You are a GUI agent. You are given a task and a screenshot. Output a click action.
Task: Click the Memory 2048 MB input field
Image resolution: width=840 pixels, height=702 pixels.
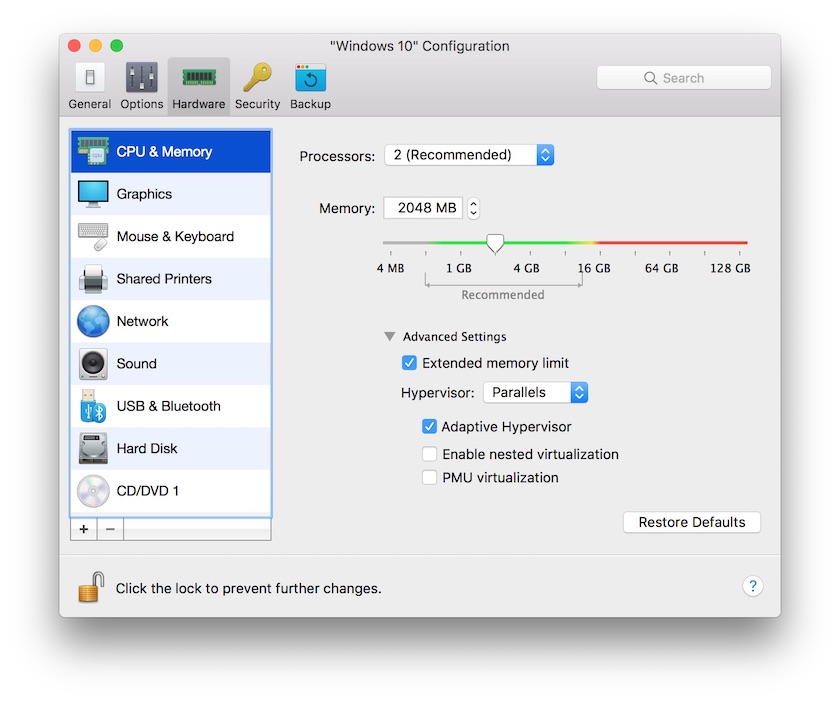(423, 208)
